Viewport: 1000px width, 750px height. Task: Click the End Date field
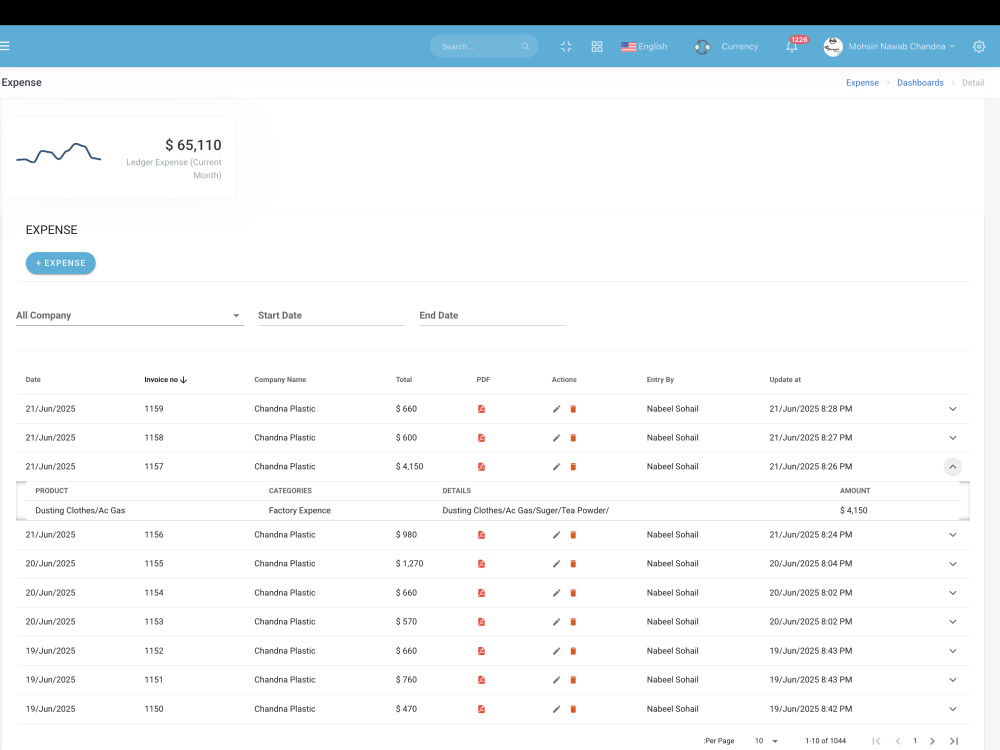(492, 315)
